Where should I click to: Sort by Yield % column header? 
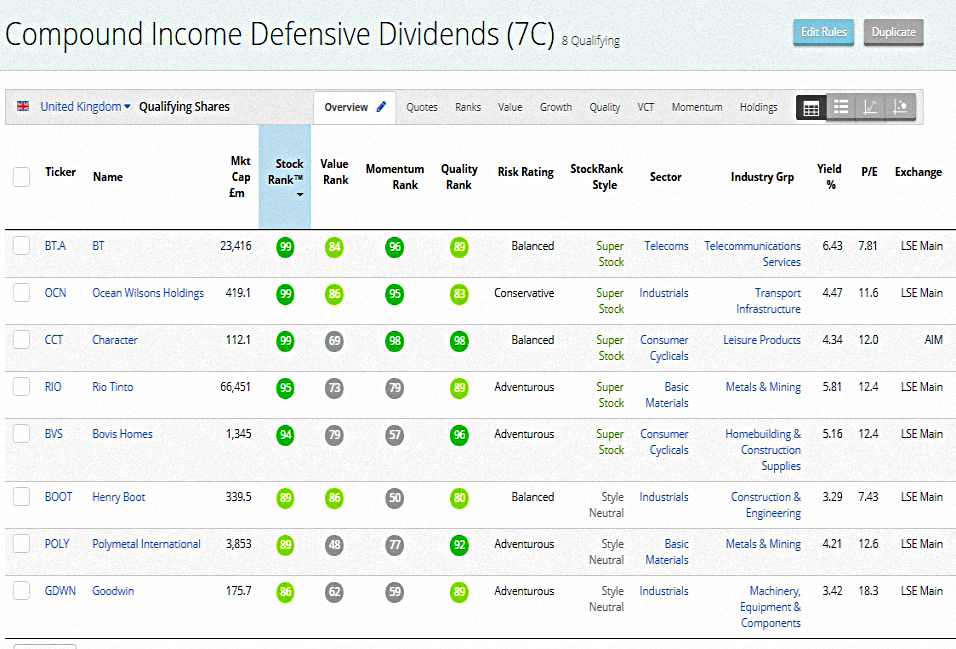point(829,177)
